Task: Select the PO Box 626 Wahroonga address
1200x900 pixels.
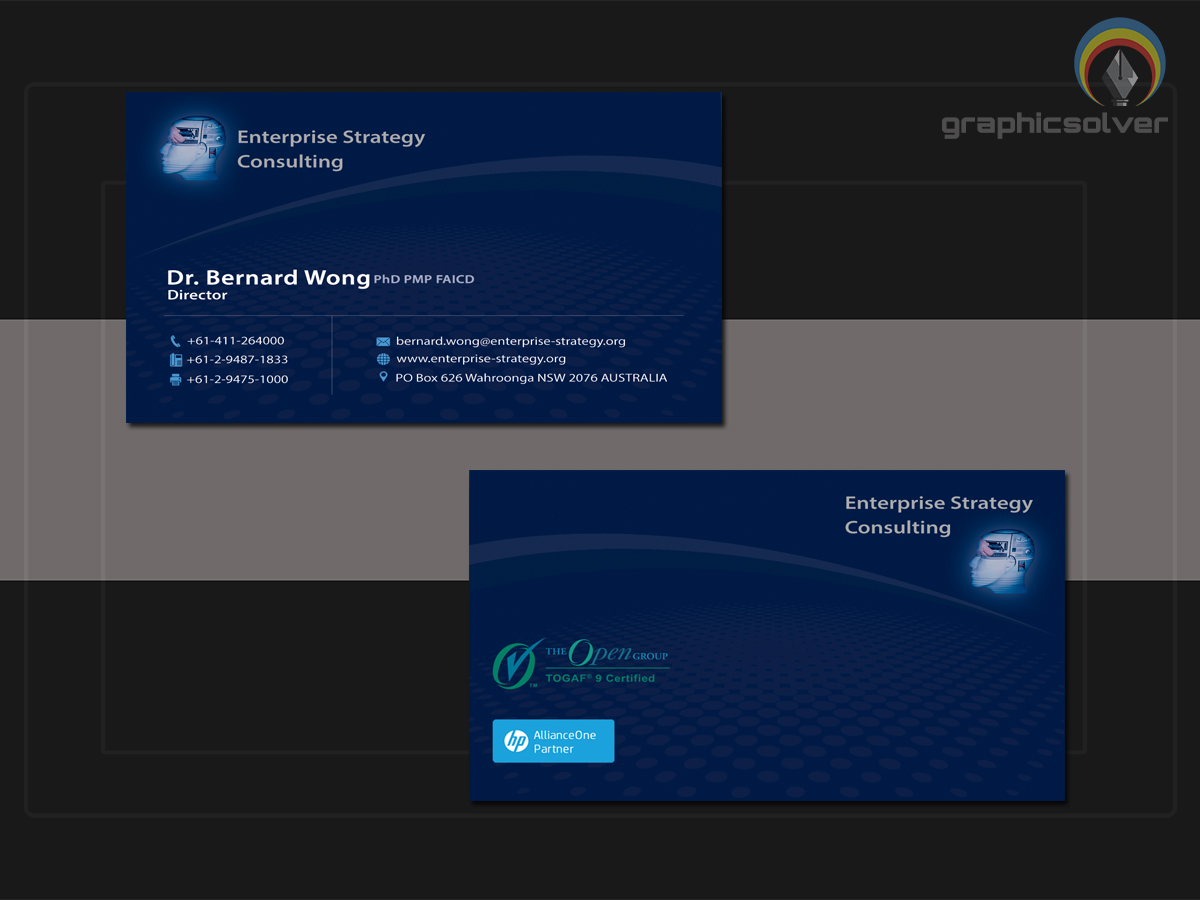Action: tap(531, 378)
